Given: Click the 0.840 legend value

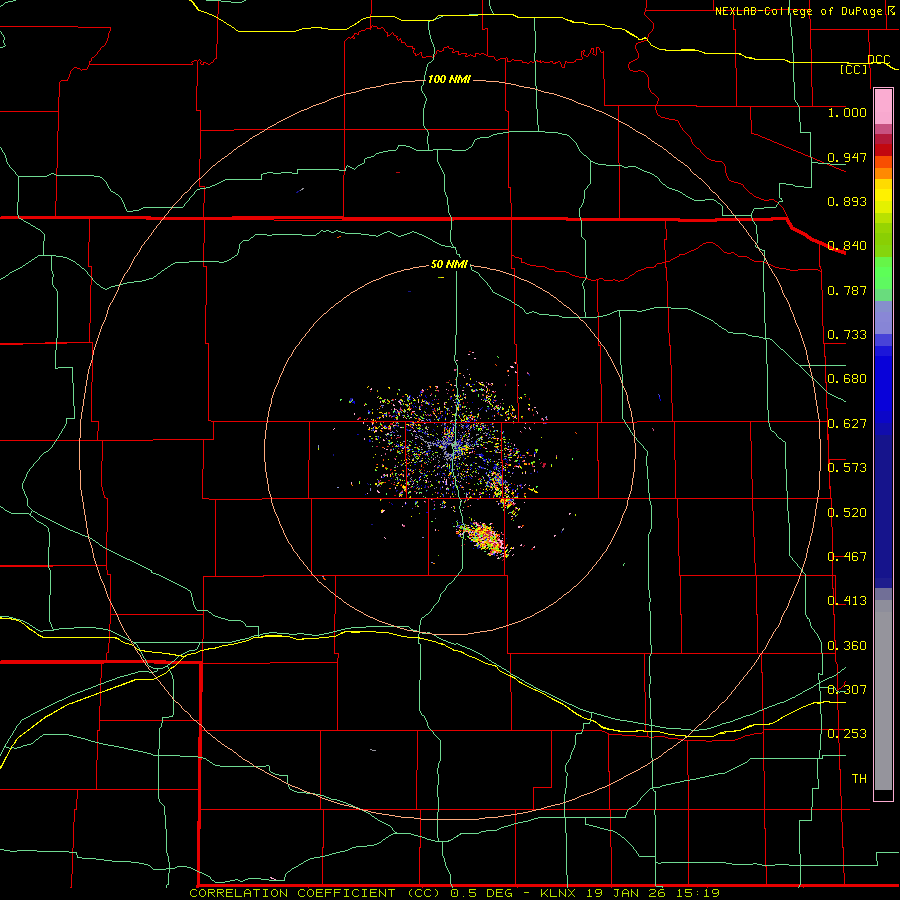Looking at the screenshot, I should coord(847,246).
